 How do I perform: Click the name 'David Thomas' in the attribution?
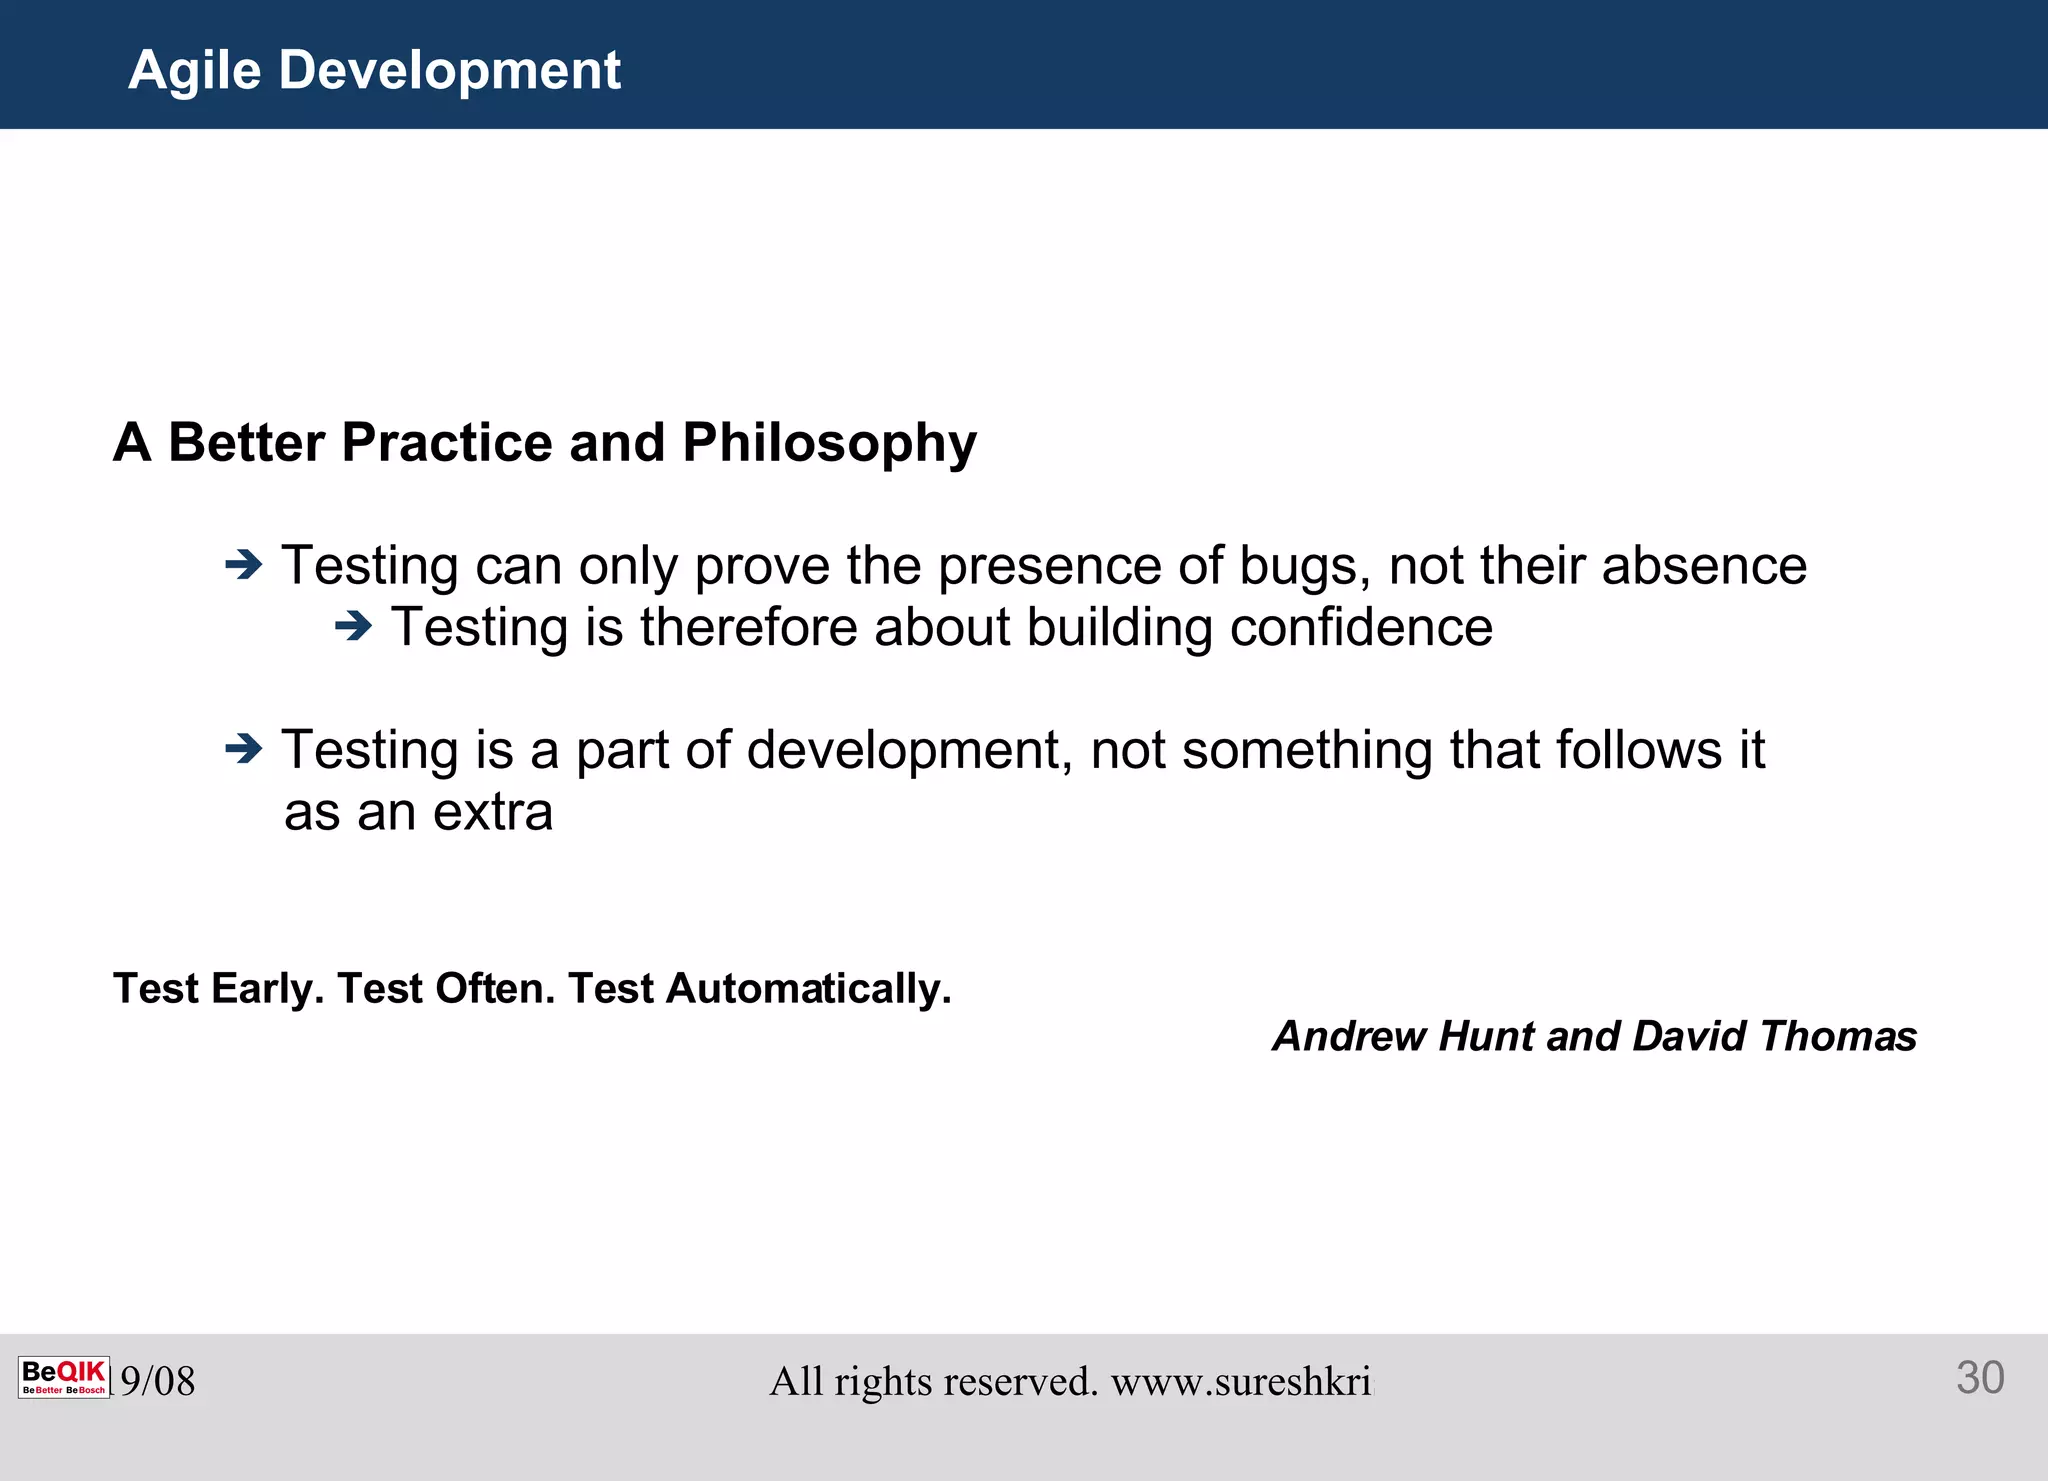pyautogui.click(x=1774, y=1036)
